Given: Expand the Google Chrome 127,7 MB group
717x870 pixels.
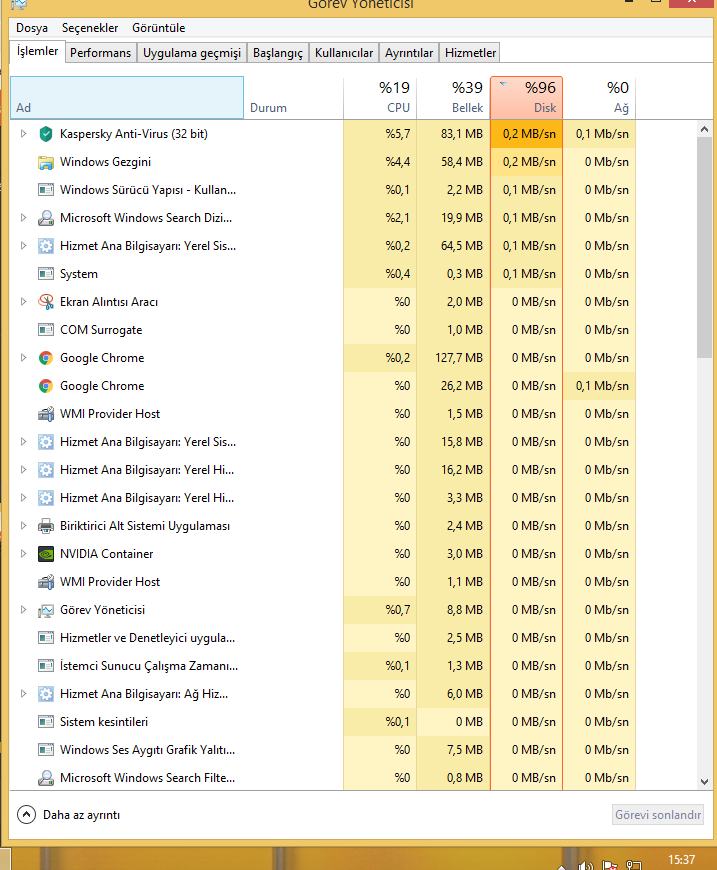Looking at the screenshot, I should (23, 358).
